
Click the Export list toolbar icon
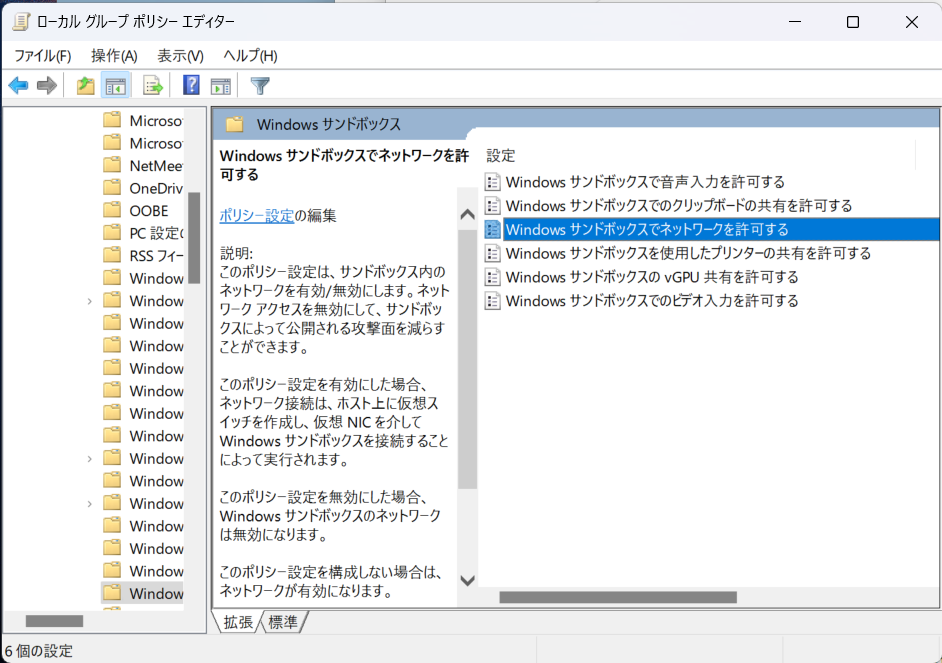tap(151, 85)
